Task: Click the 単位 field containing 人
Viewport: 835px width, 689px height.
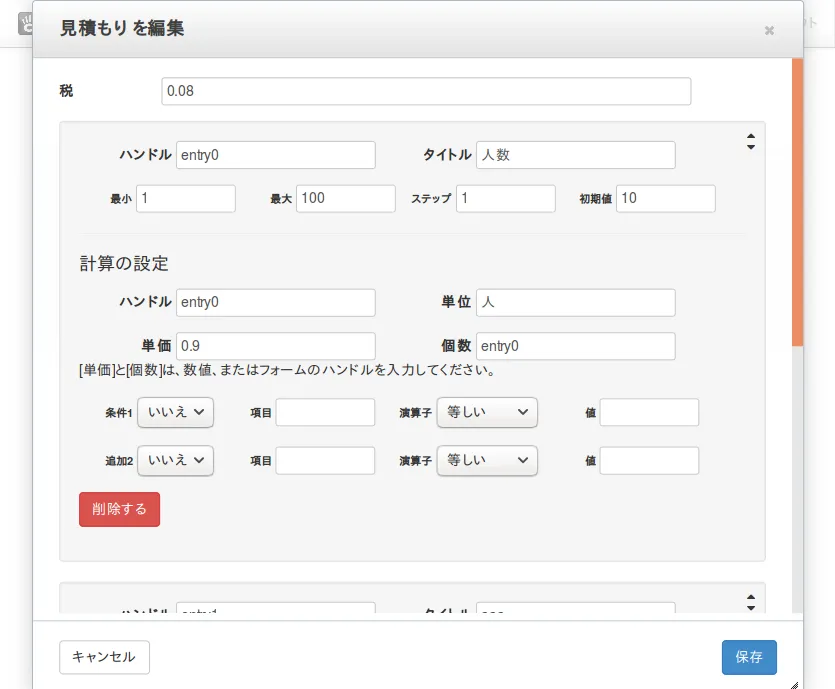Action: pyautogui.click(x=575, y=302)
